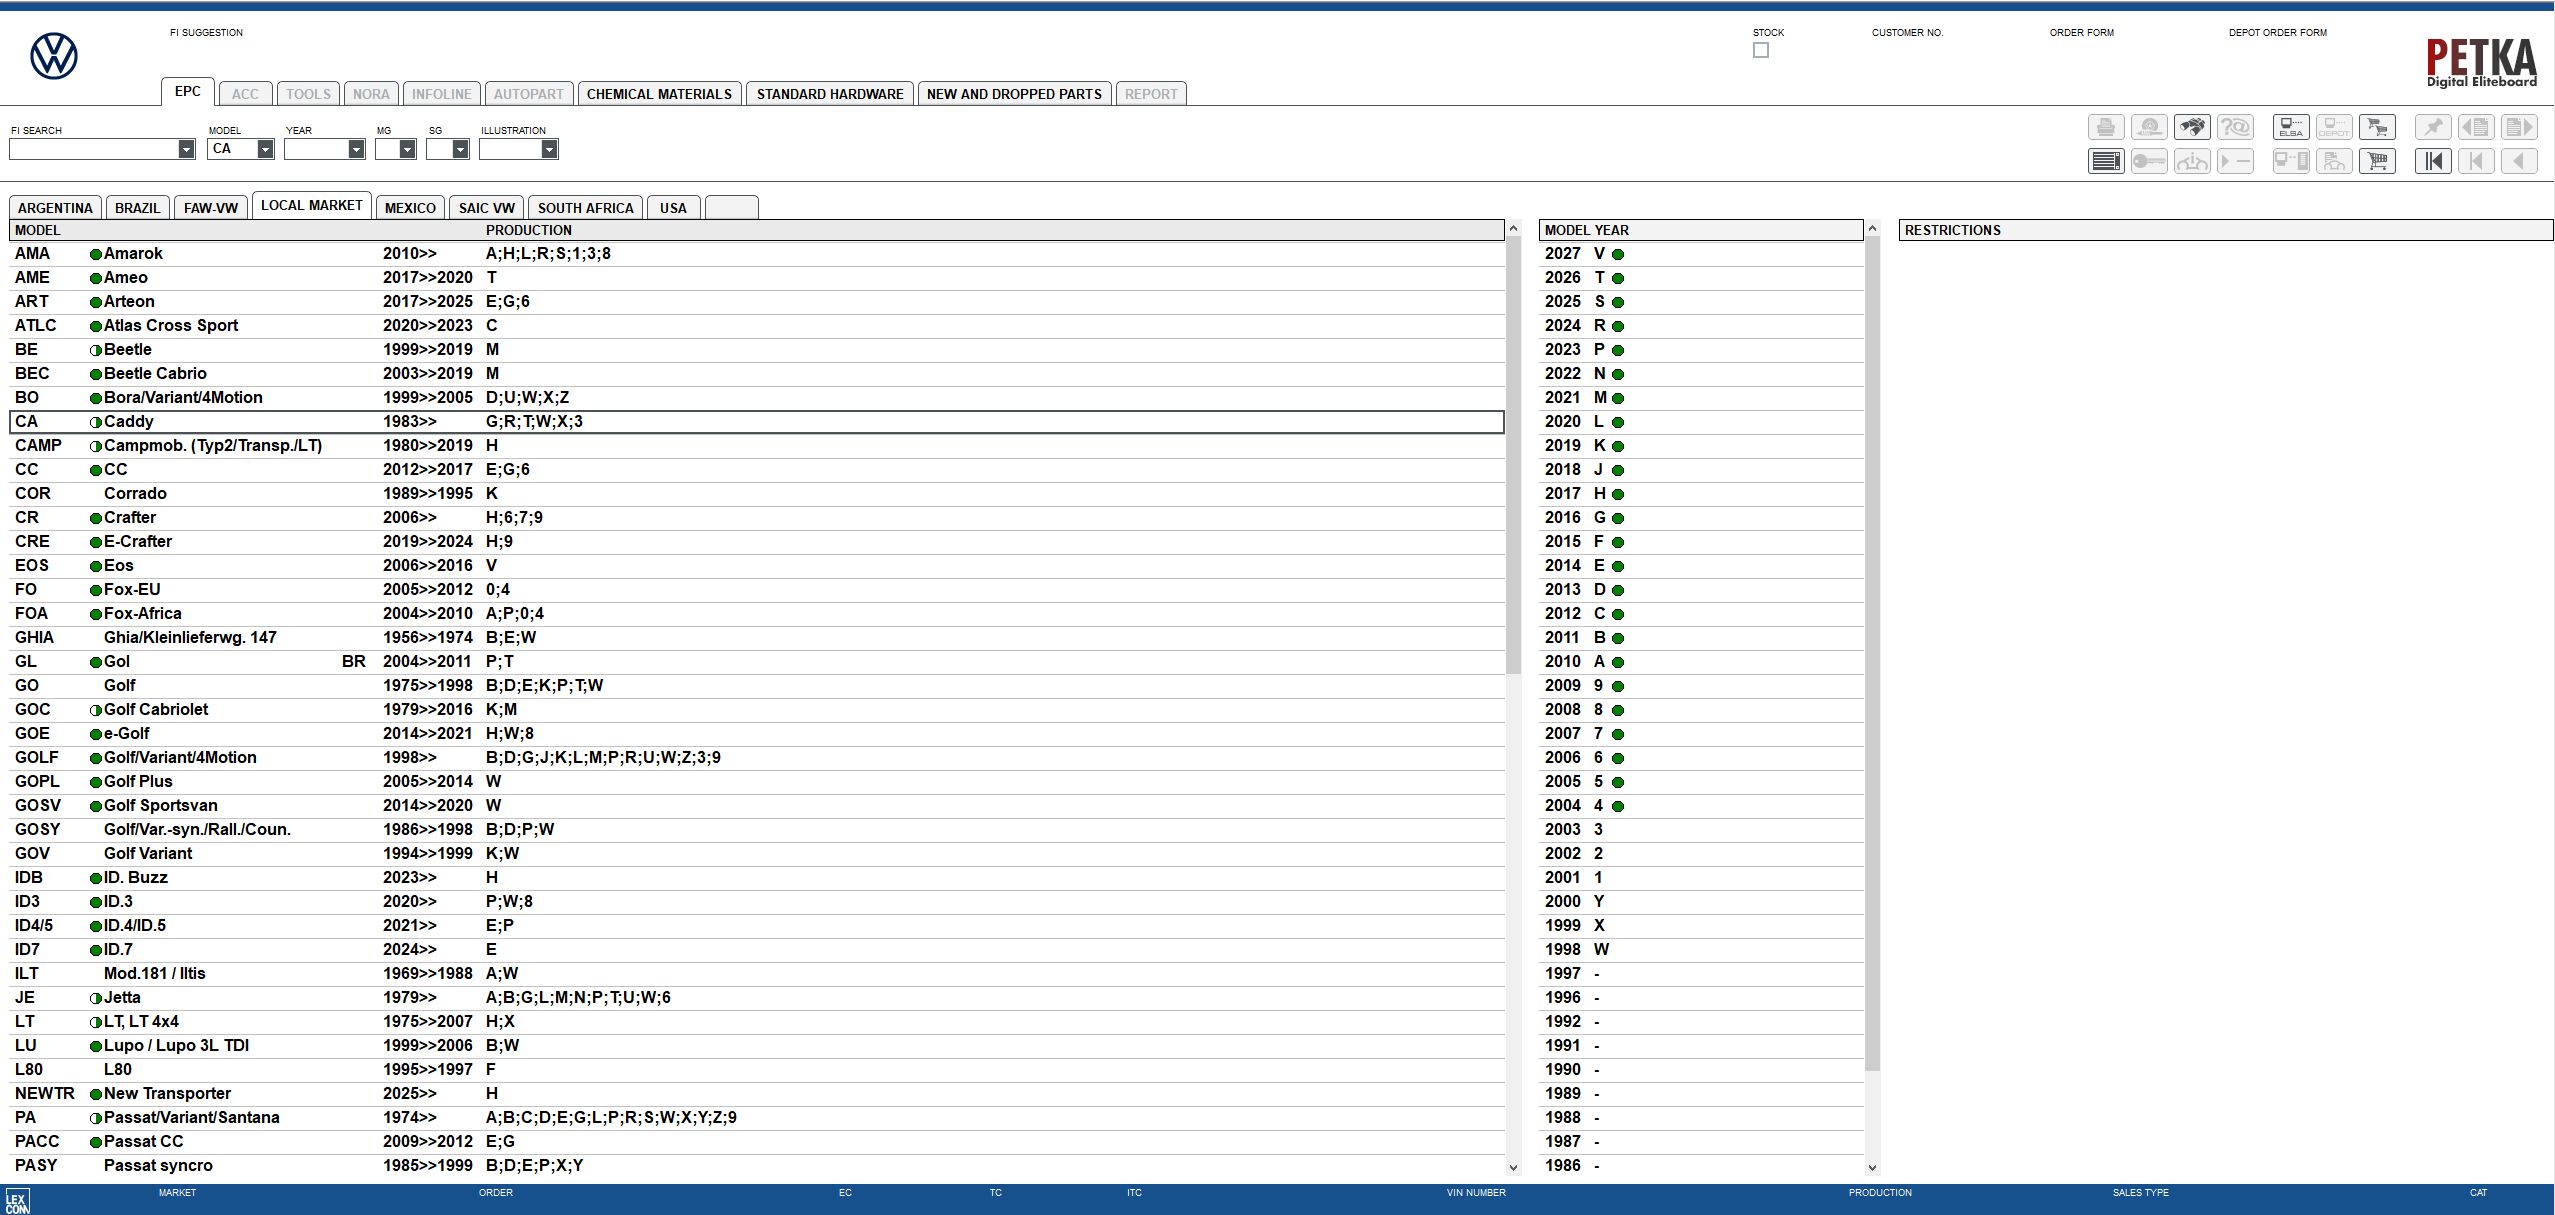This screenshot has width=2555, height=1215.
Task: Expand the ILLUSTRATION dropdown
Action: click(549, 149)
